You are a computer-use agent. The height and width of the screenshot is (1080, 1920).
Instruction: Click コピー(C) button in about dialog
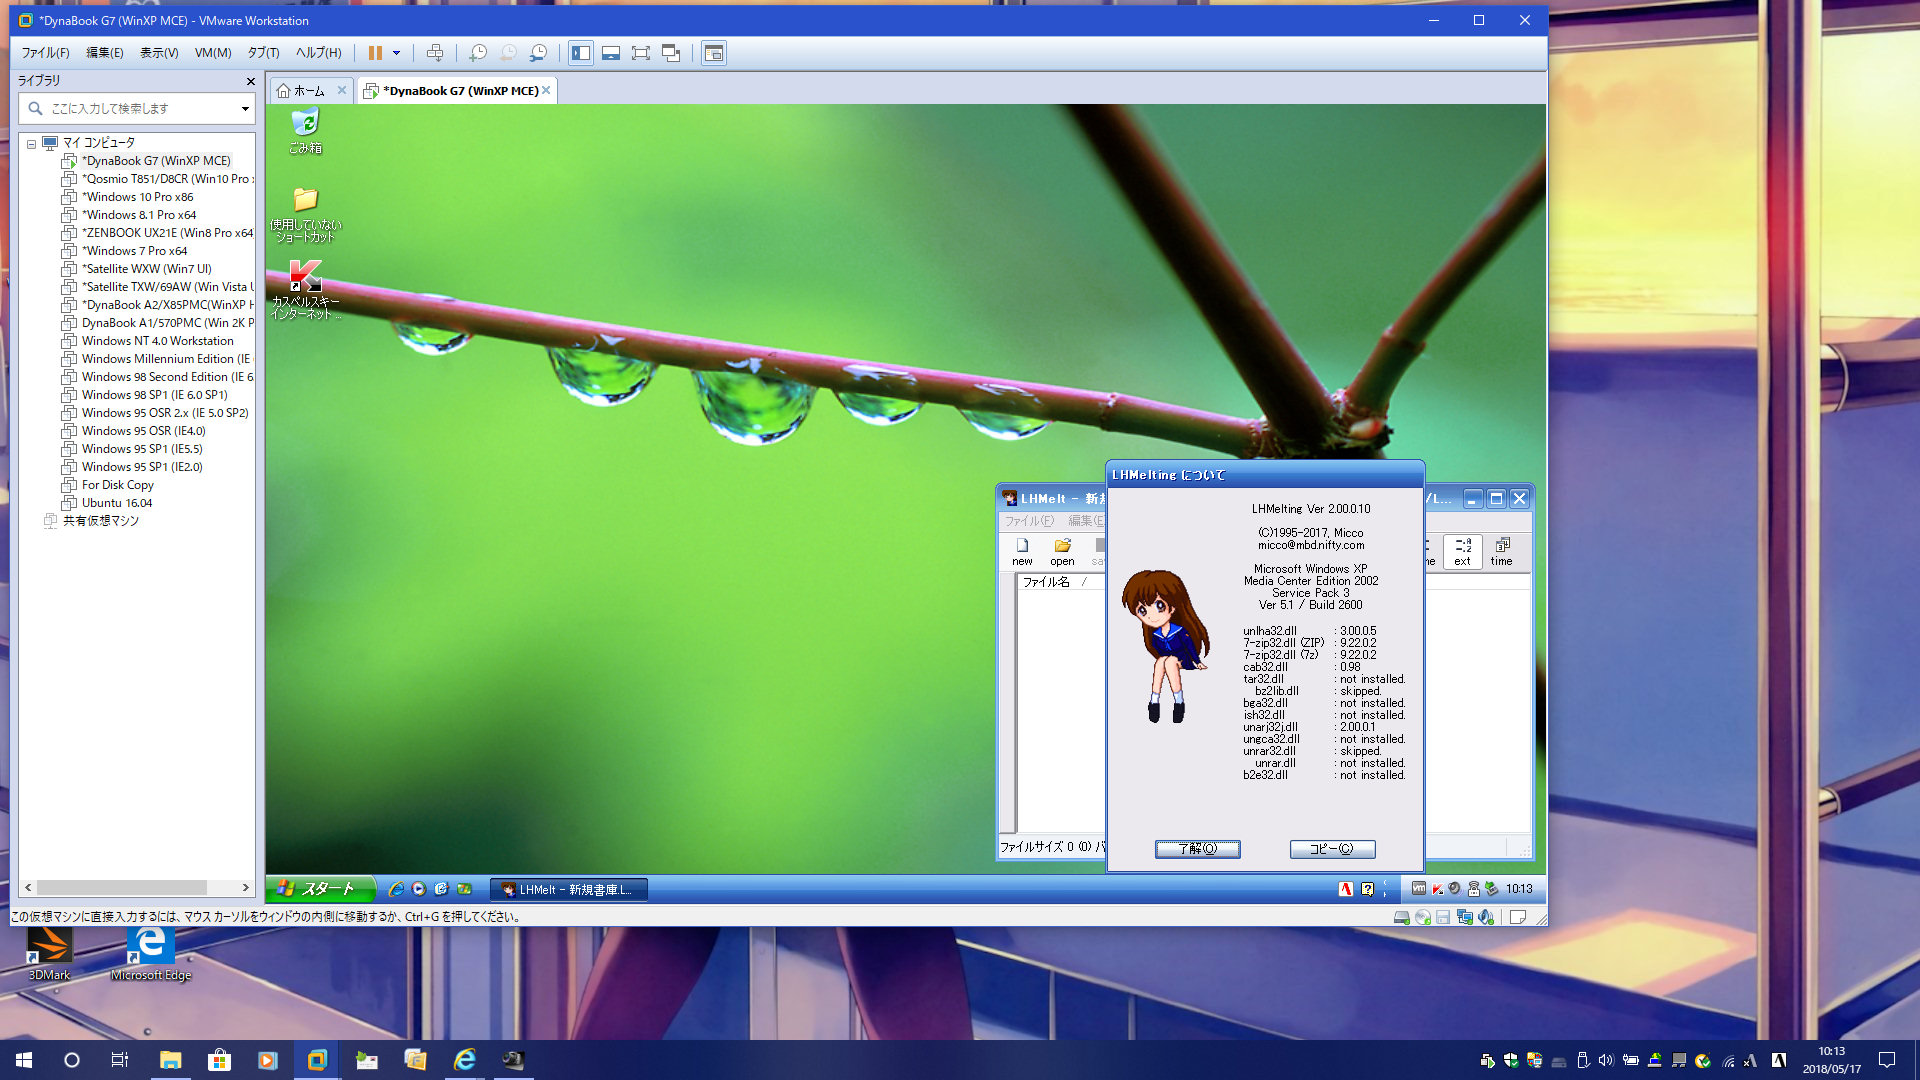(1332, 848)
